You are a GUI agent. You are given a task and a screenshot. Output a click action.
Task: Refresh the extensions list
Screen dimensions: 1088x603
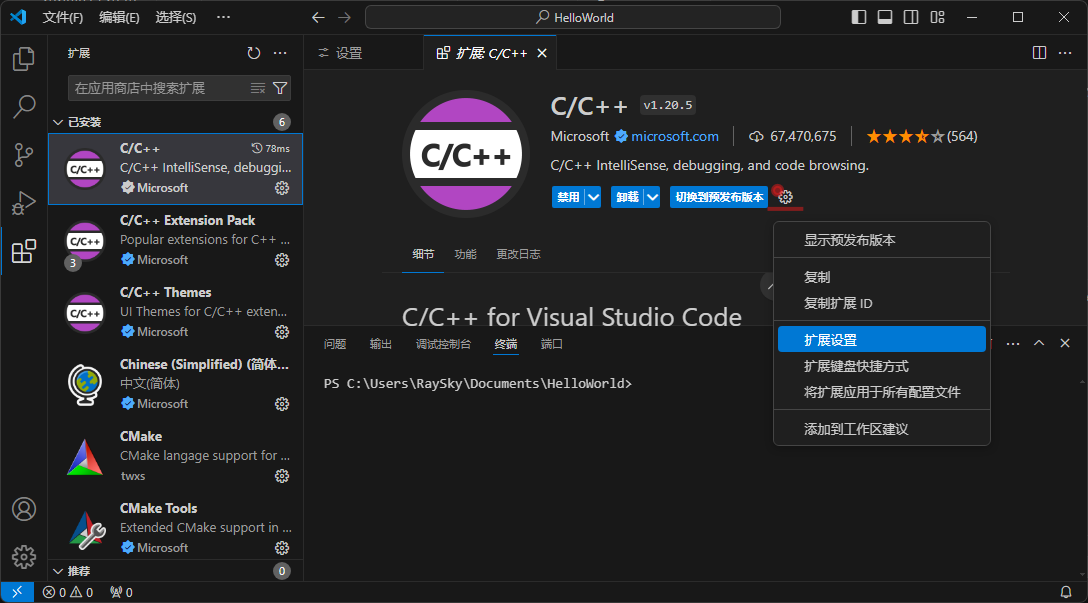click(254, 53)
